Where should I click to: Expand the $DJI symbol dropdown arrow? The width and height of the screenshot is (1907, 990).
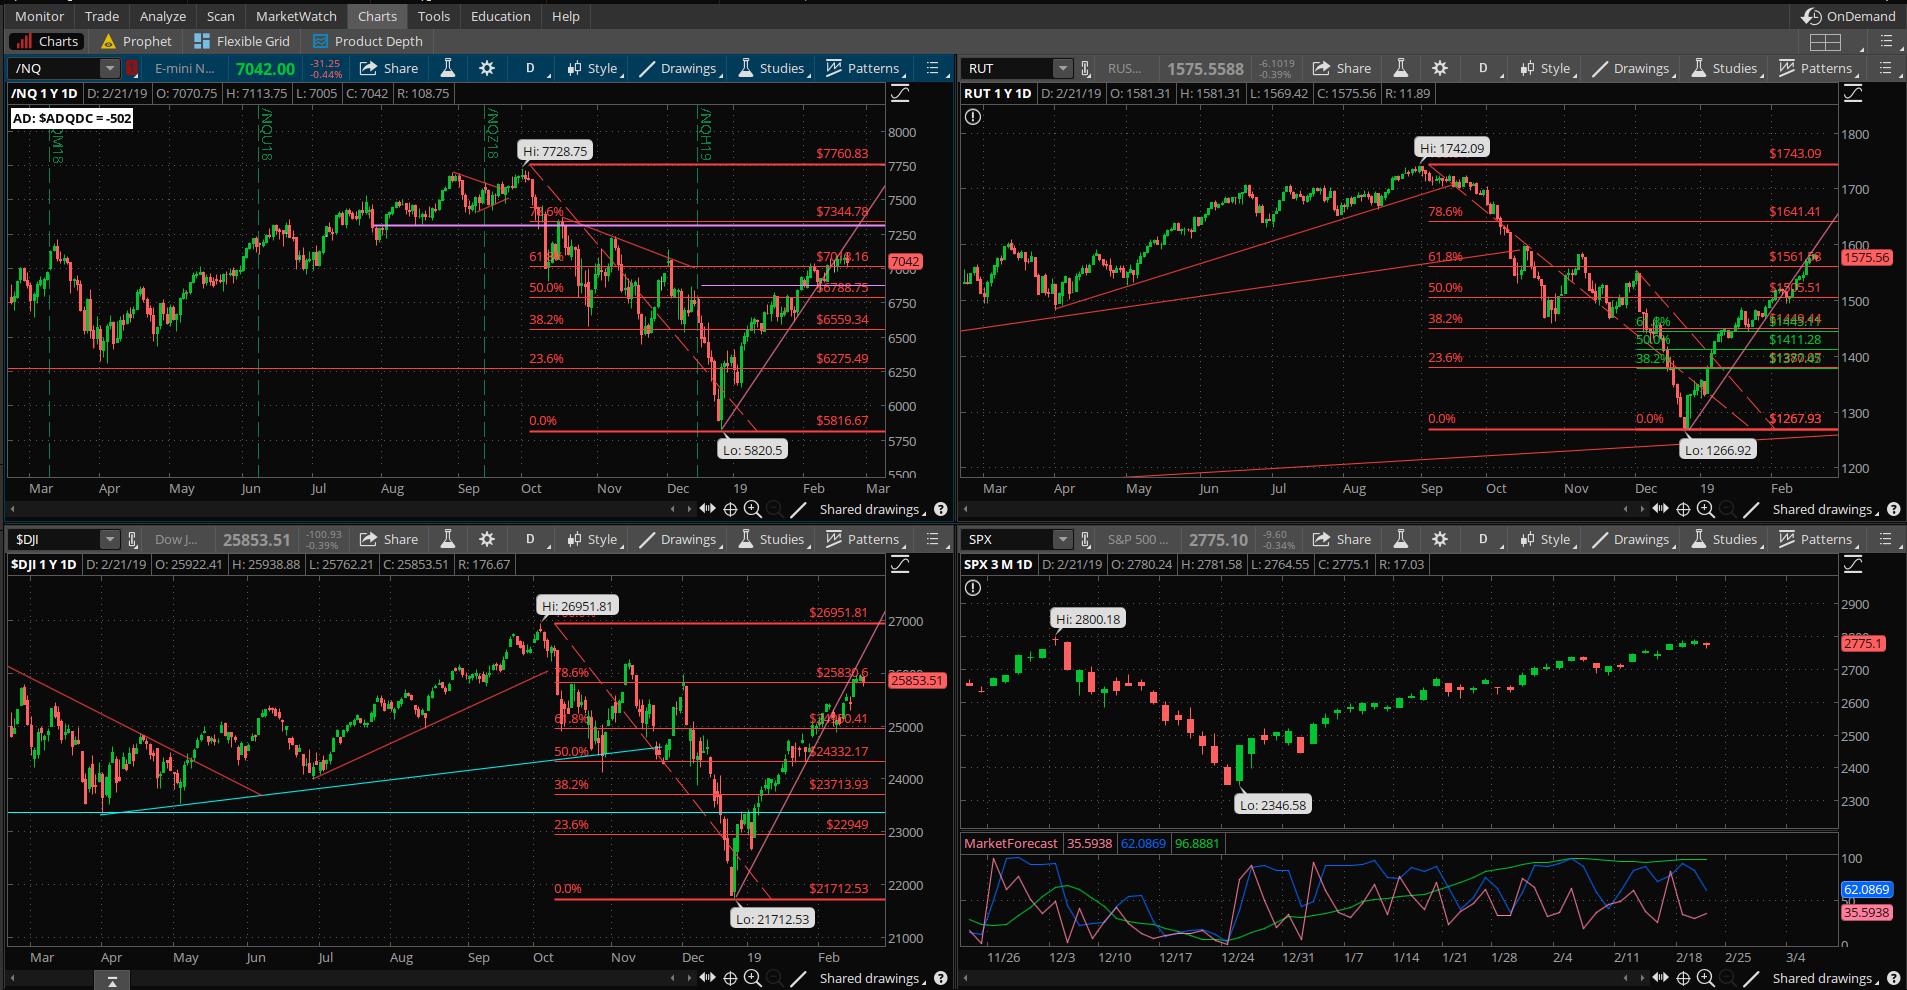tap(110, 539)
